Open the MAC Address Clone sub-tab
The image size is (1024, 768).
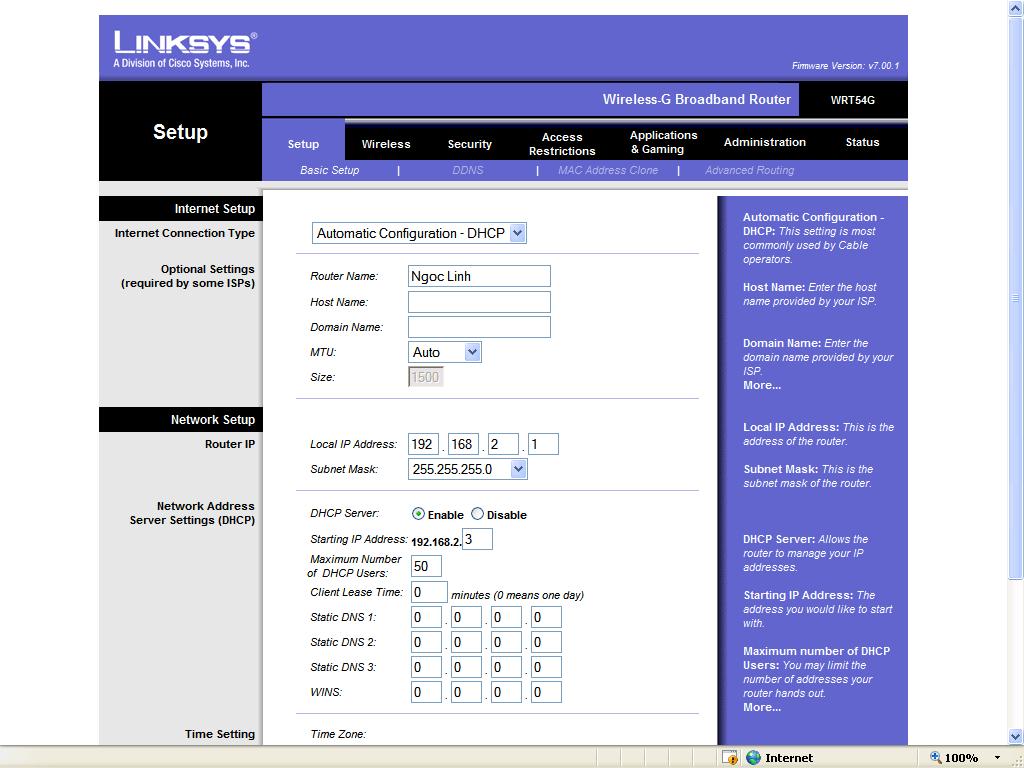608,170
